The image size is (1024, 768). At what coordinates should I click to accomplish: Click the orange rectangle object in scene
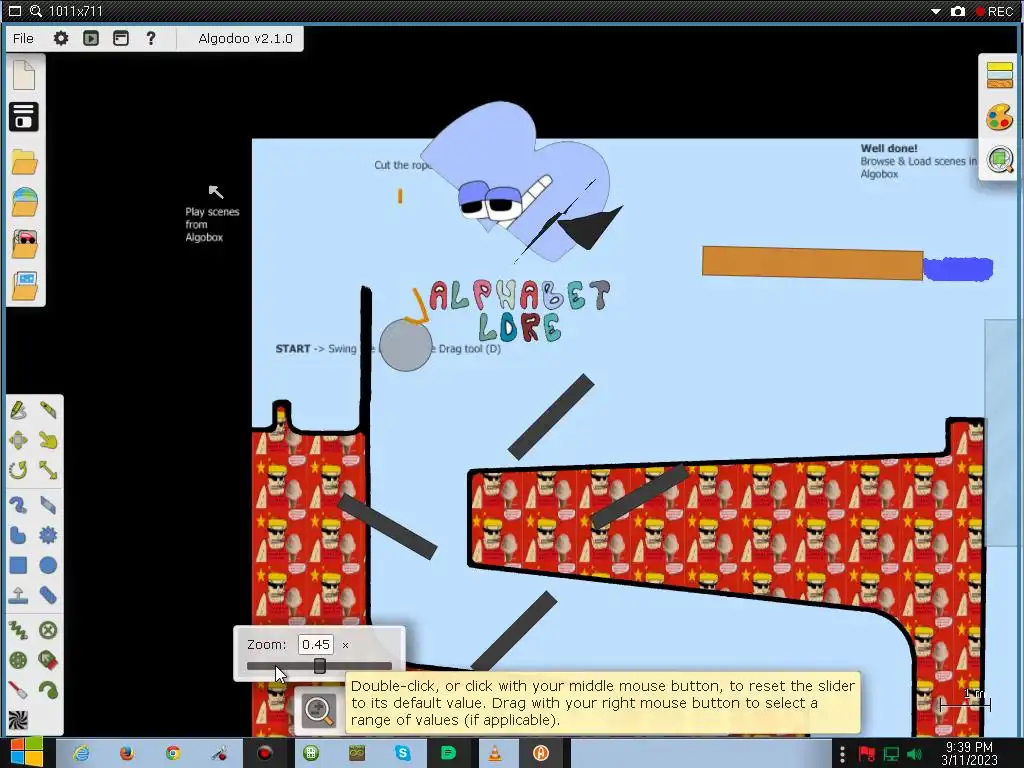click(x=812, y=263)
